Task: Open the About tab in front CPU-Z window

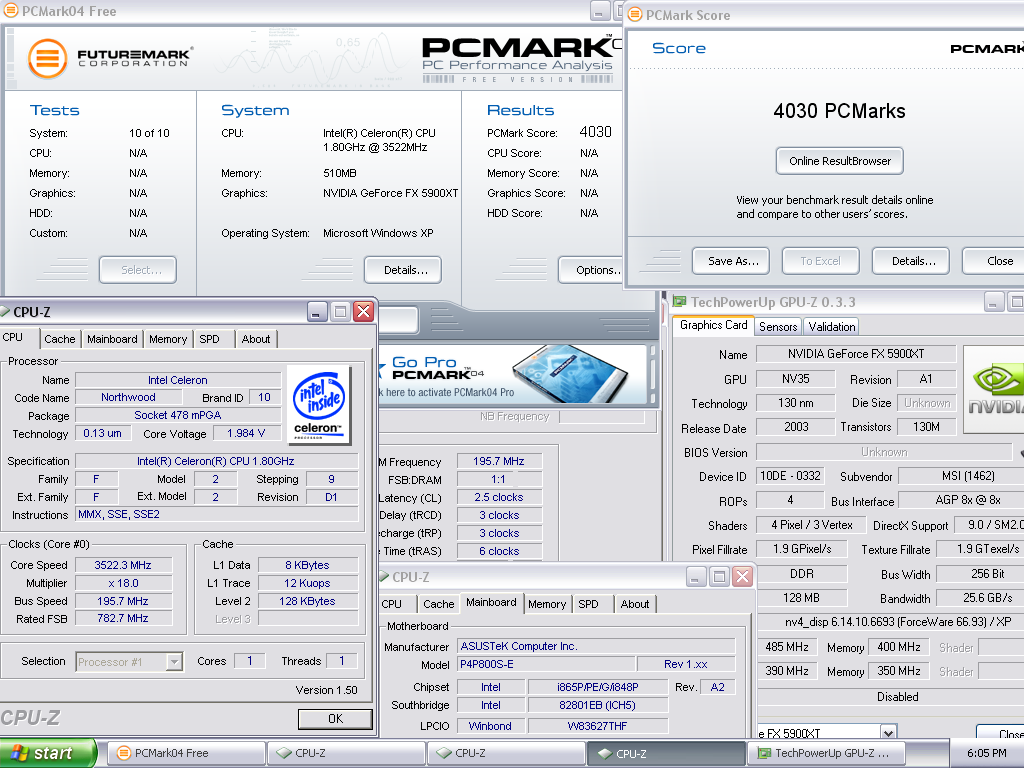Action: click(256, 339)
